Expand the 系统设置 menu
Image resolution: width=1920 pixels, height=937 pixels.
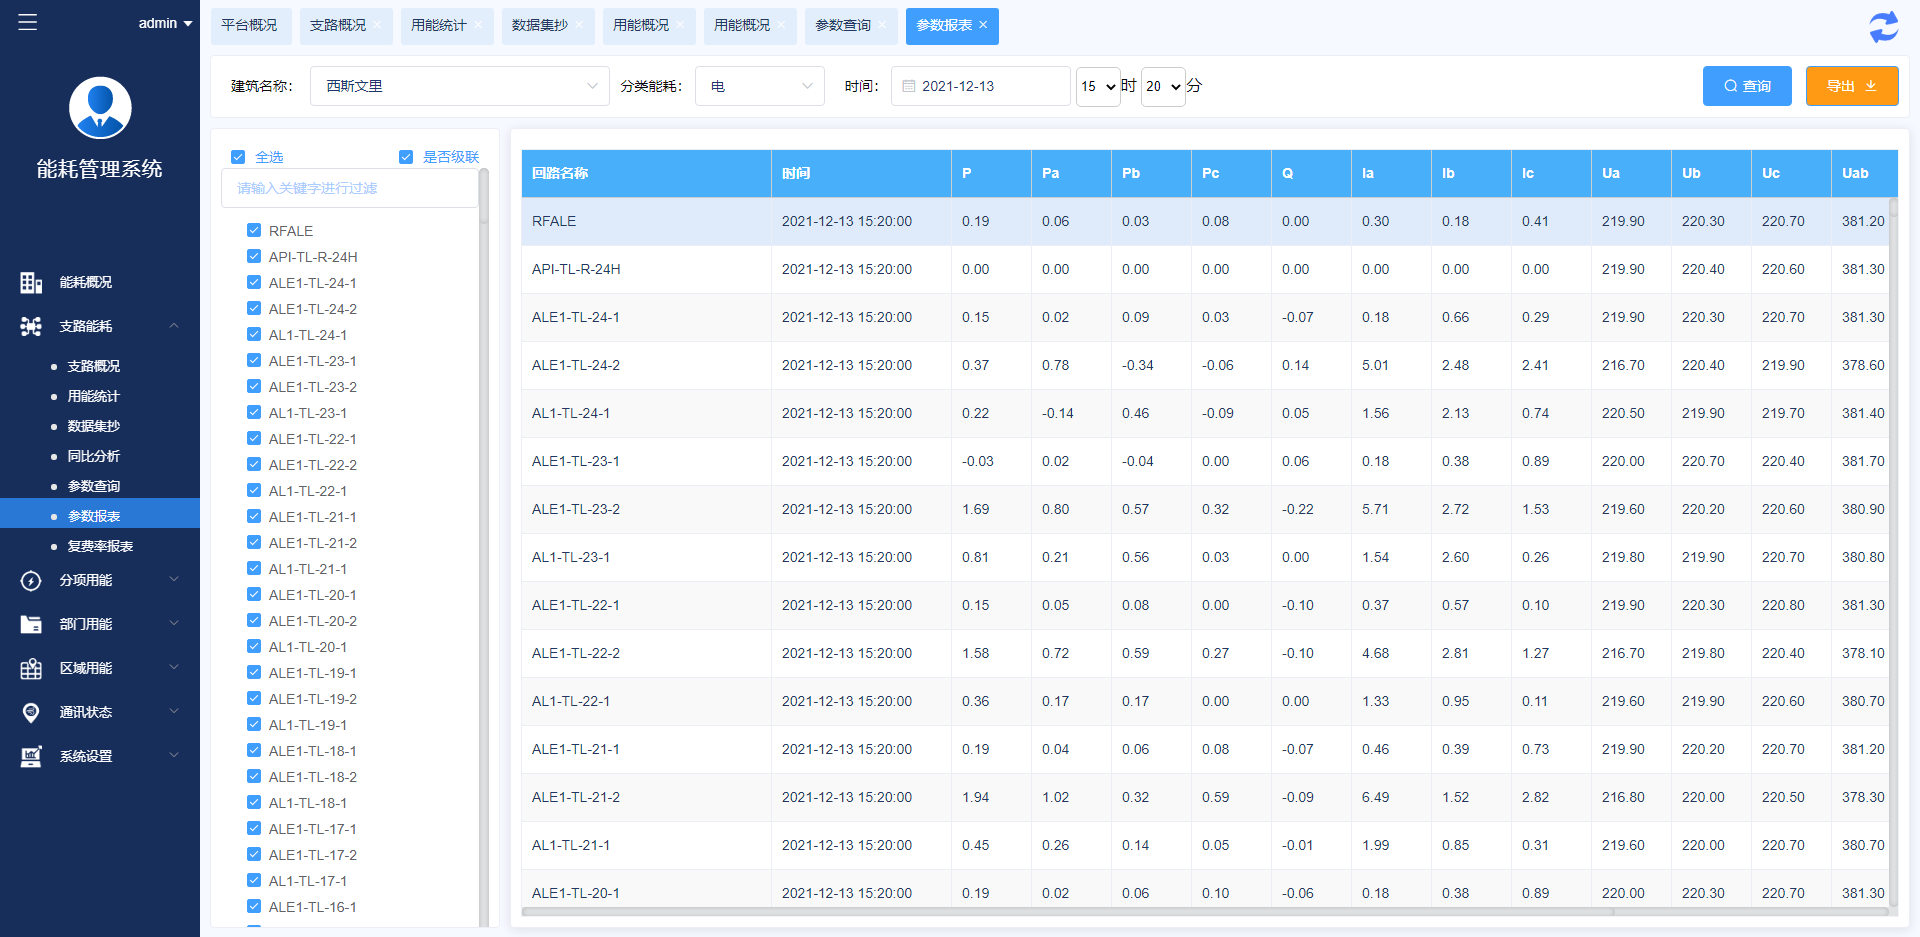[x=174, y=756]
